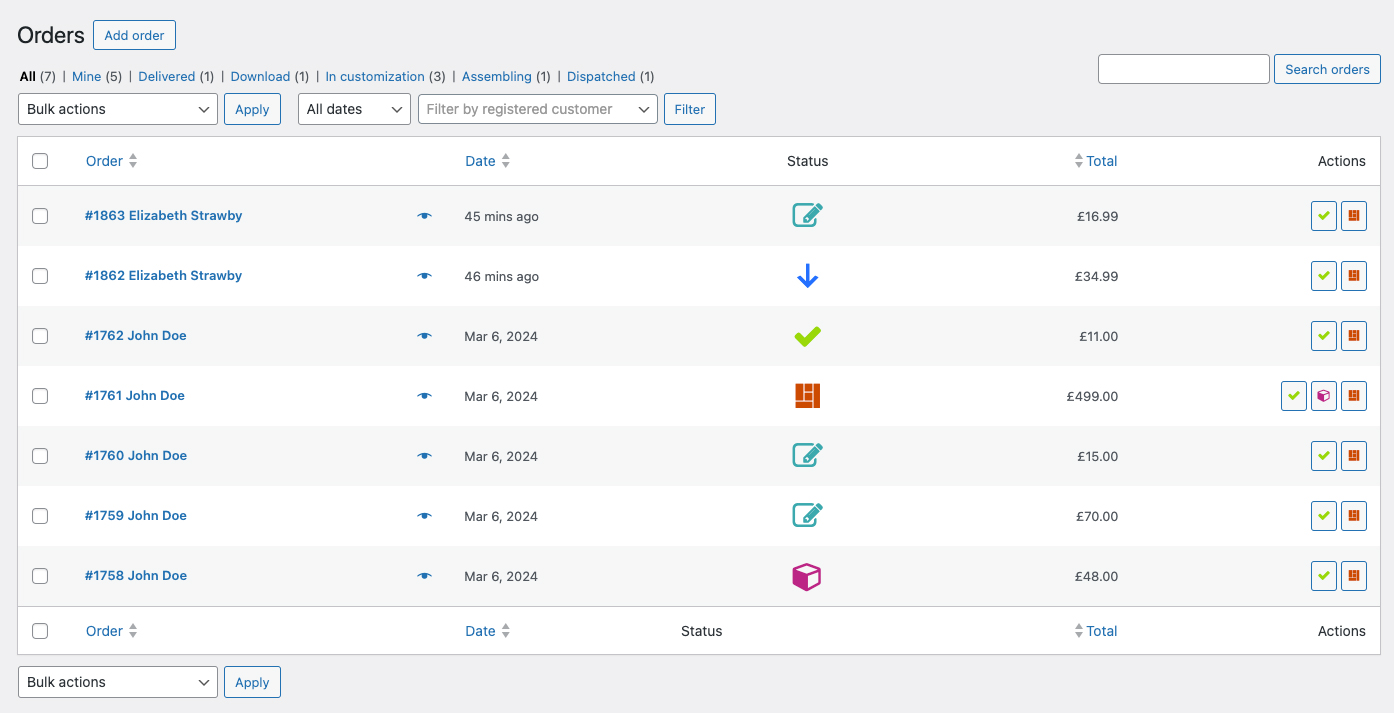
Task: Preview order #1760 using the eye icon
Action: pos(424,456)
